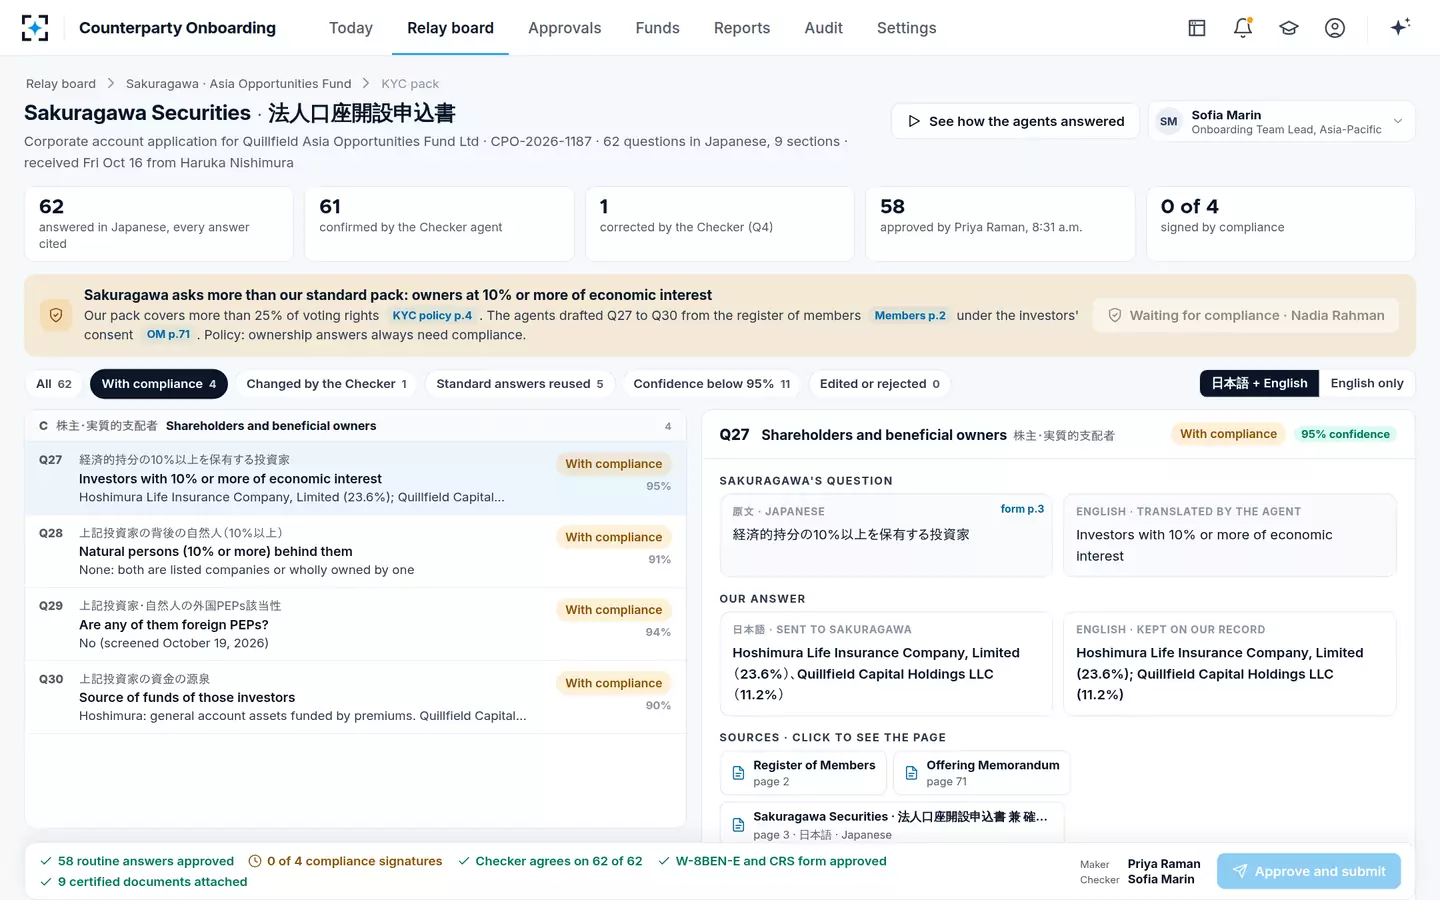
Task: Select question Q28 Natural persons row
Action: 355,551
